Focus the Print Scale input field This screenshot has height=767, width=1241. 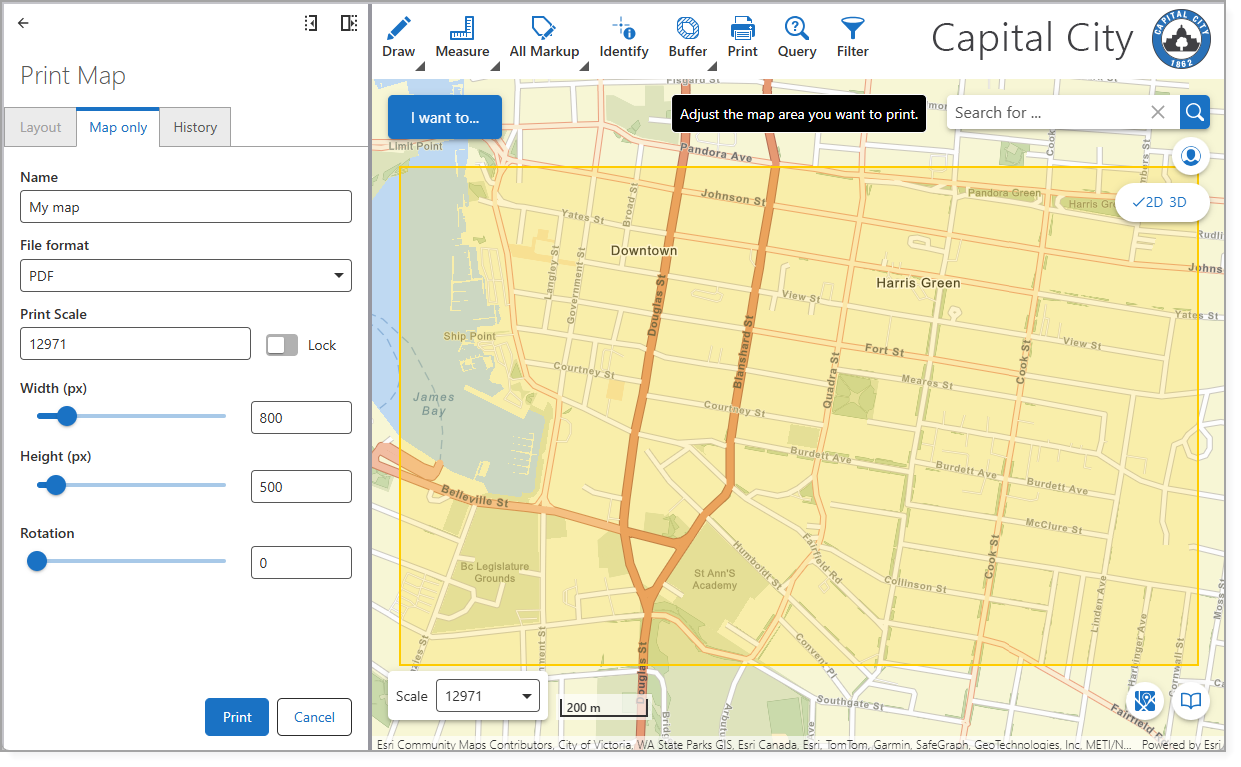[135, 343]
